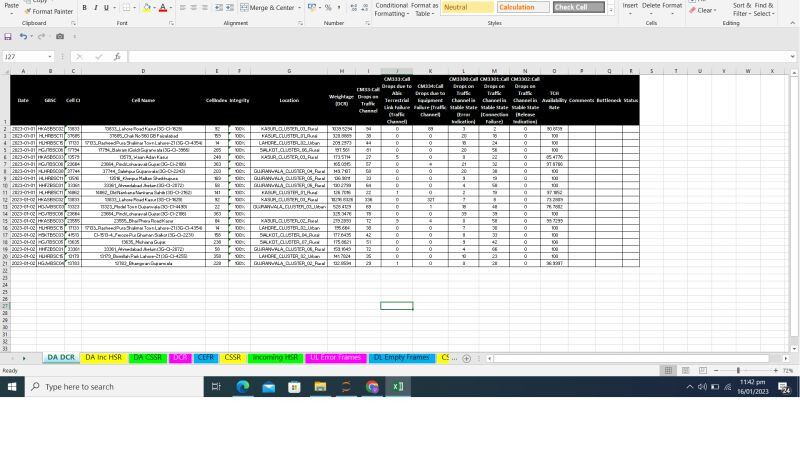This screenshot has width=800, height=450.
Task: Expand the font color dropdown arrow
Action: (170, 8)
